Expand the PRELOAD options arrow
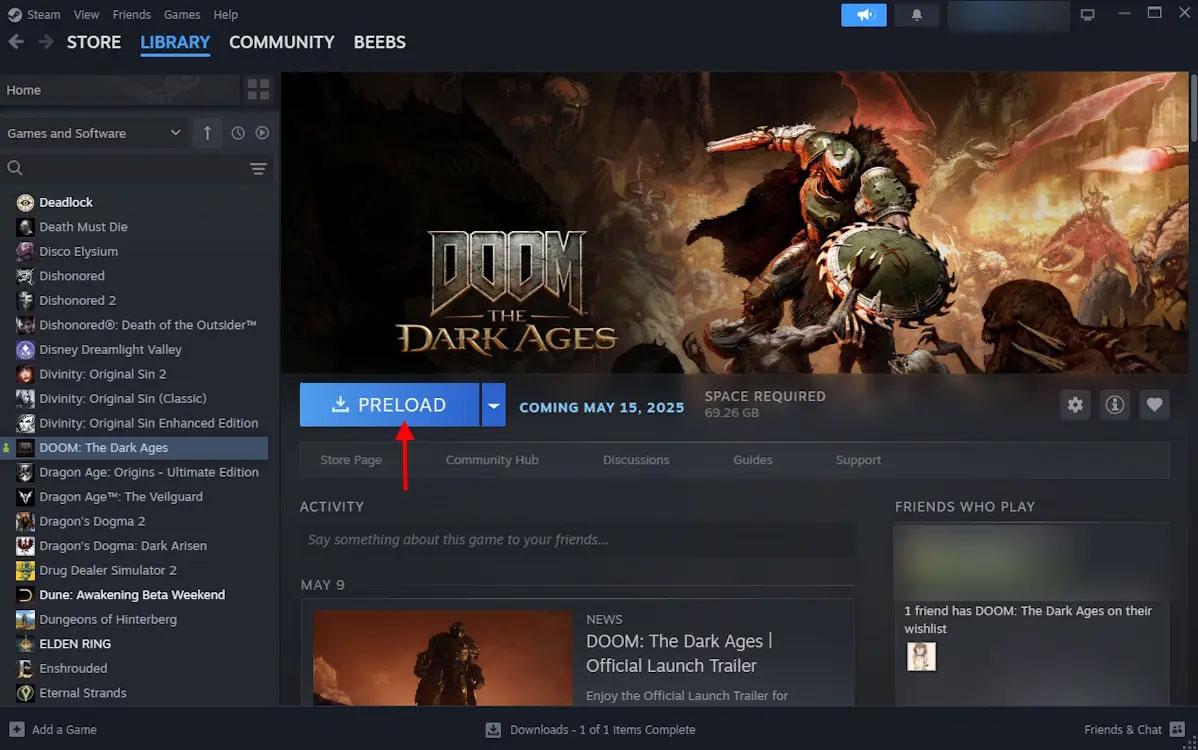The width and height of the screenshot is (1198, 750). (493, 404)
